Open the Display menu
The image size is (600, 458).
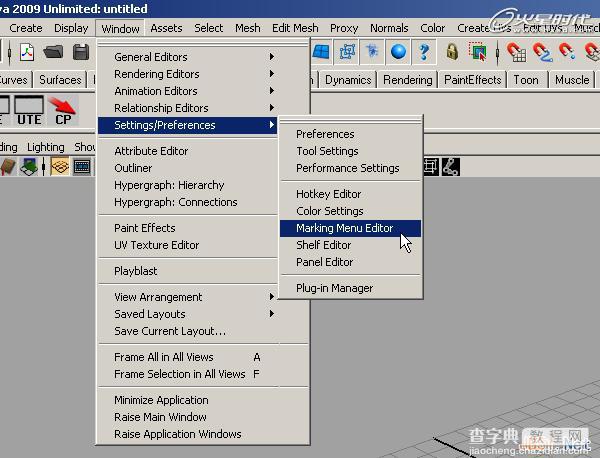71,28
